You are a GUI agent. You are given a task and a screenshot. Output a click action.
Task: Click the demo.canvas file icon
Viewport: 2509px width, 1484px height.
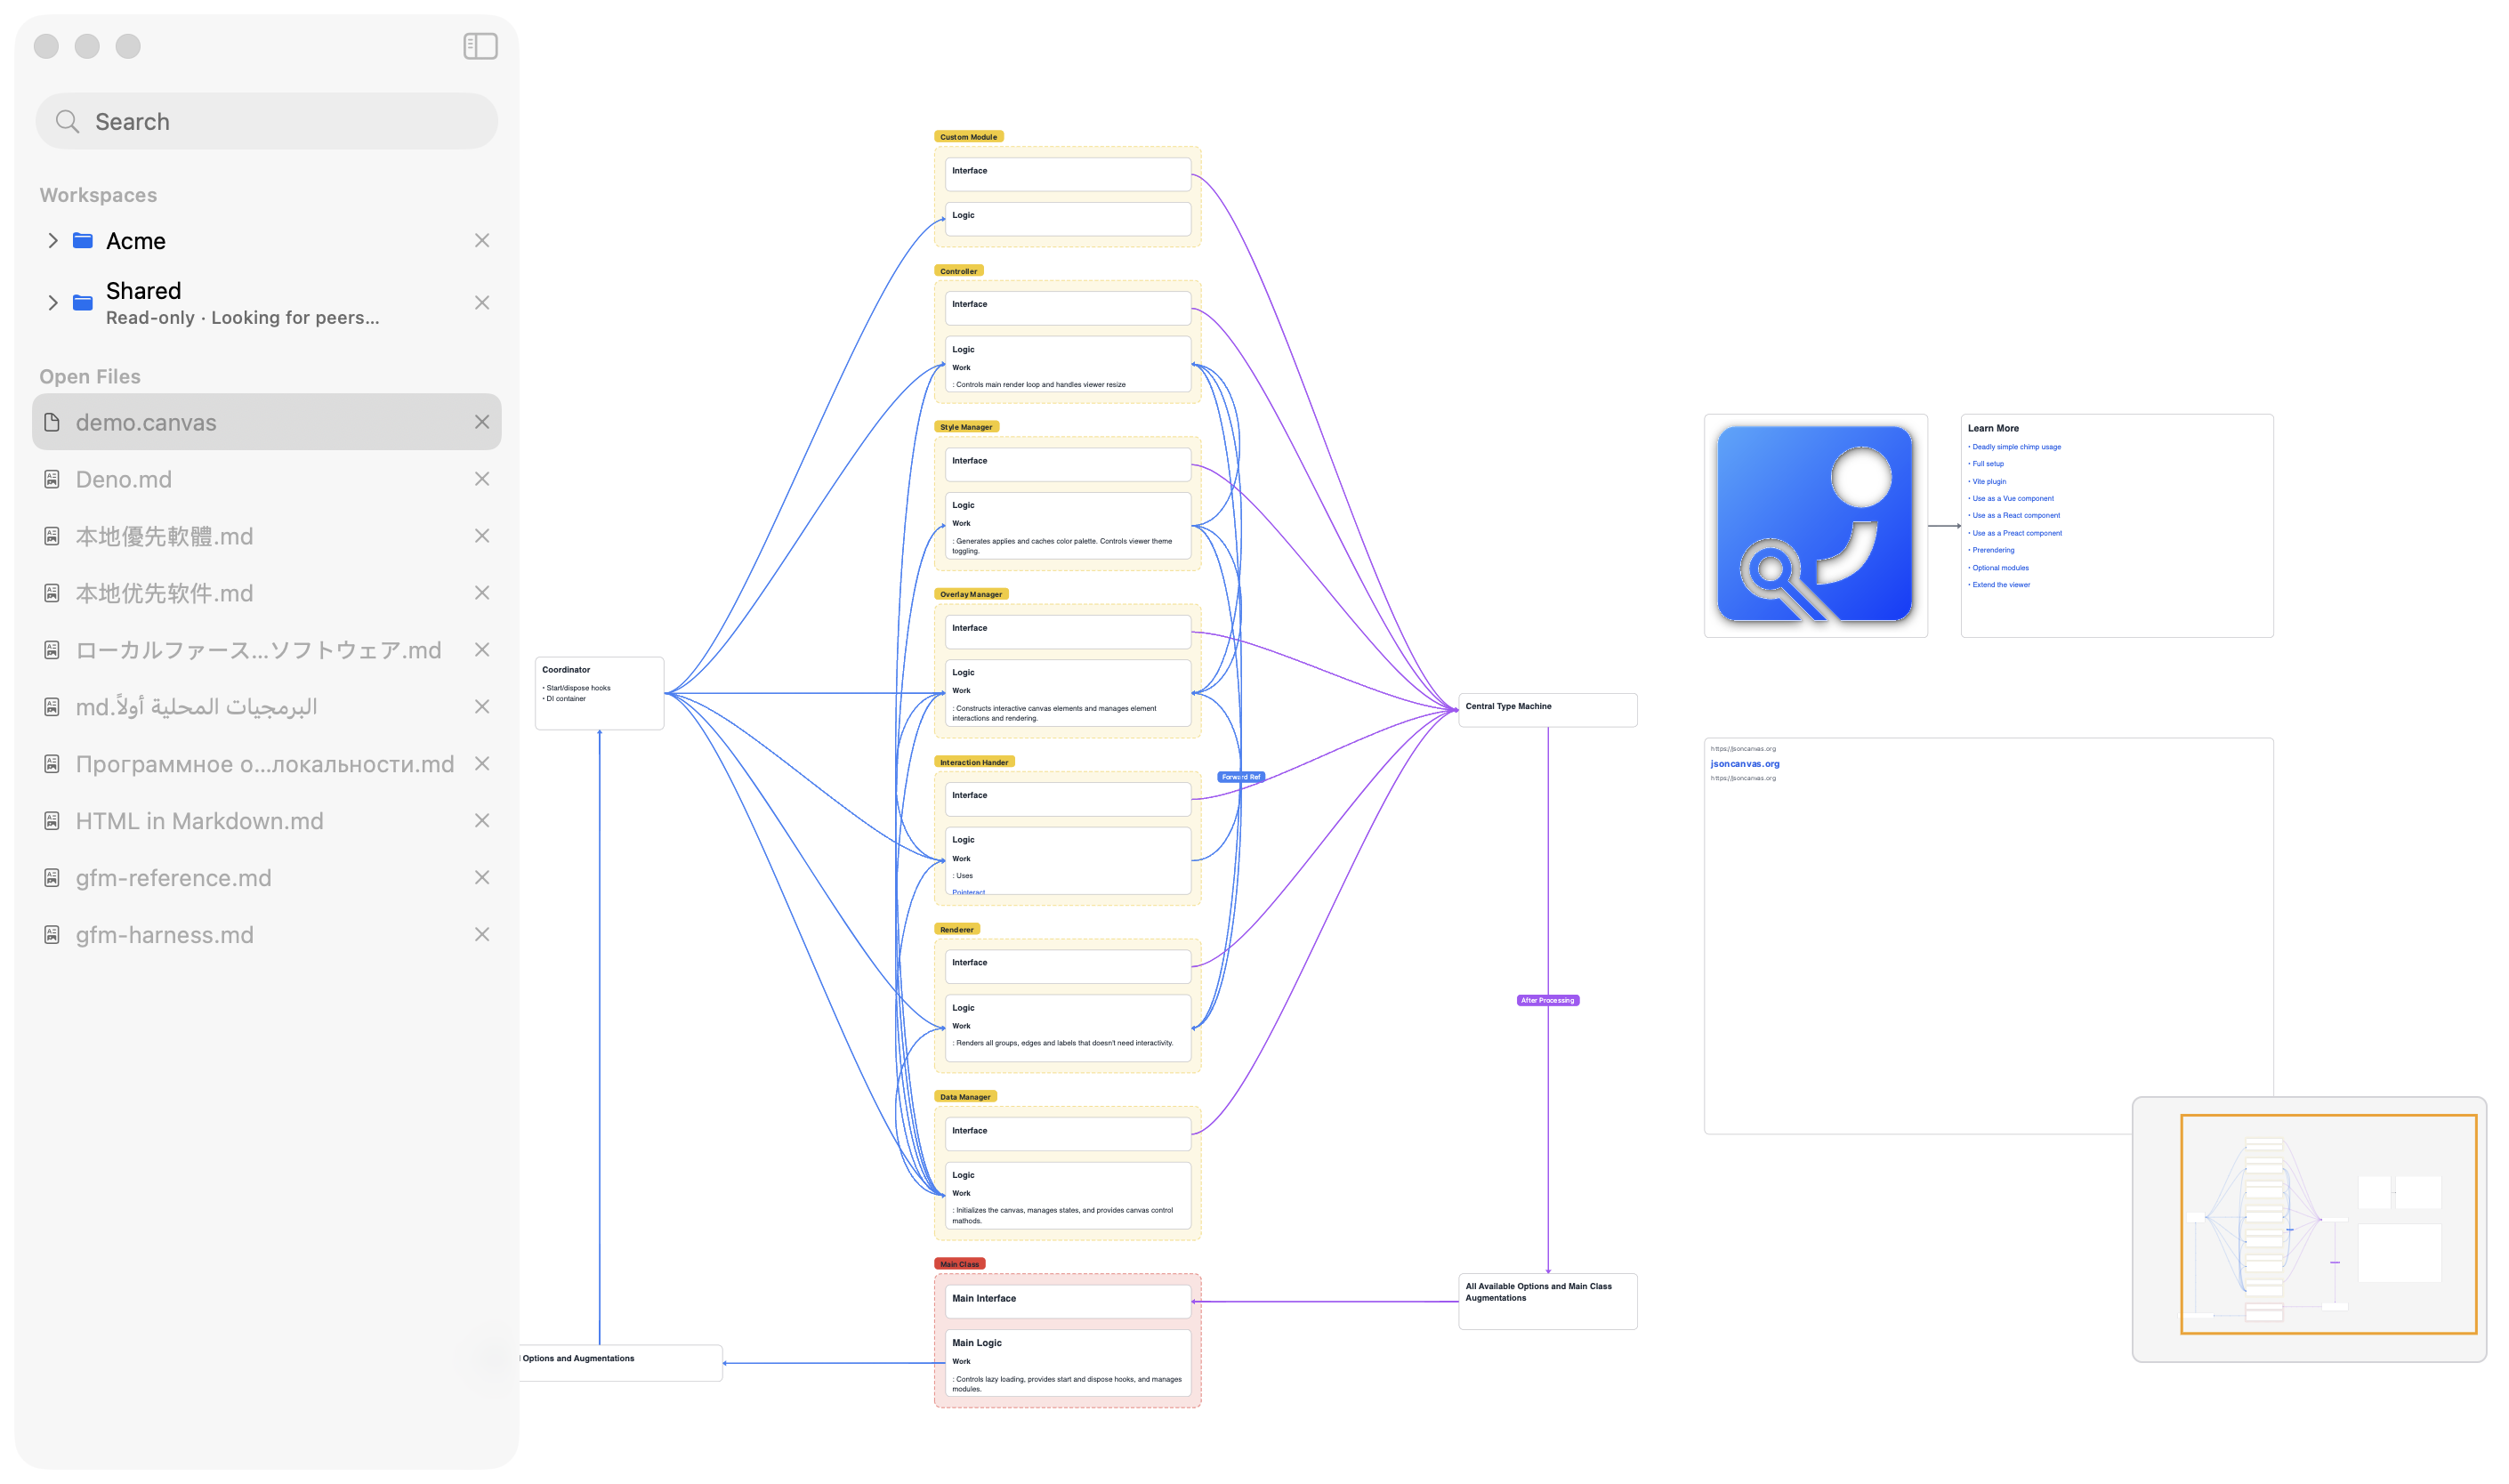coord(52,422)
